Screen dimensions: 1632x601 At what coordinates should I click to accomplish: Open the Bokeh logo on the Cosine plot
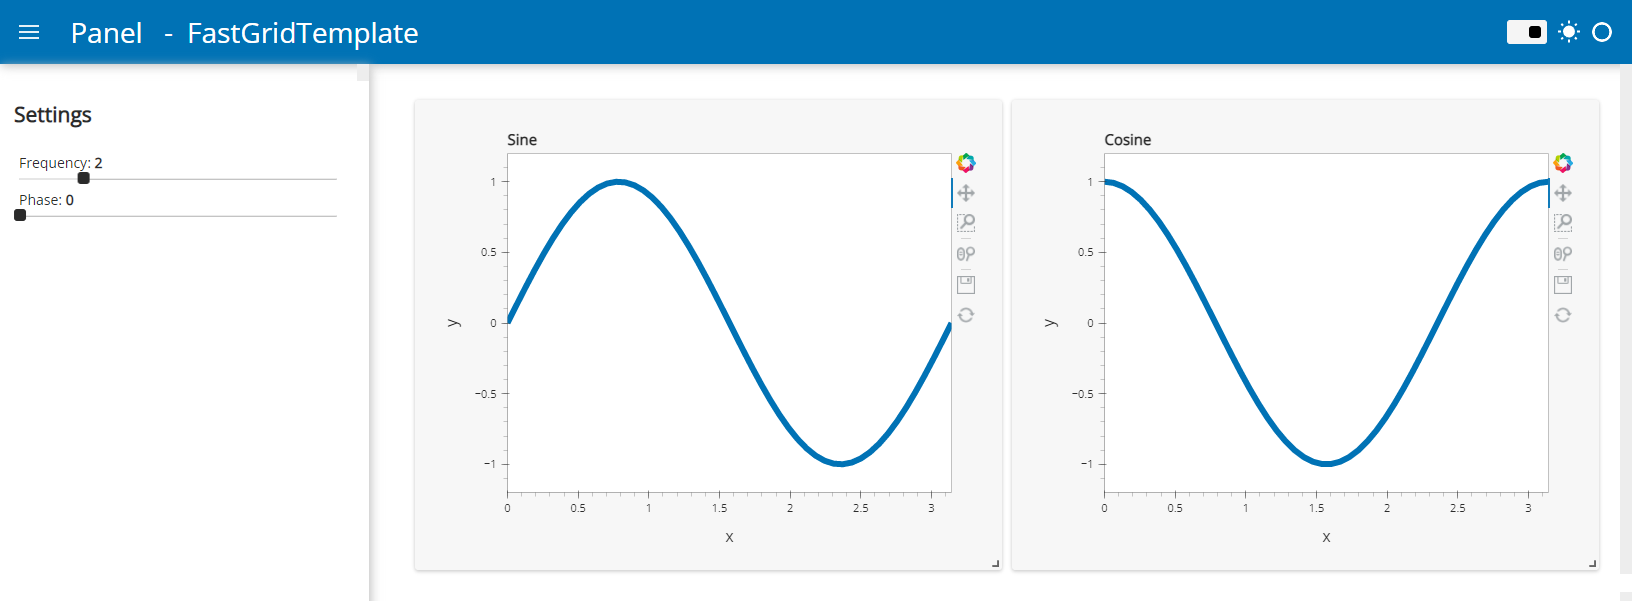pyautogui.click(x=1563, y=163)
